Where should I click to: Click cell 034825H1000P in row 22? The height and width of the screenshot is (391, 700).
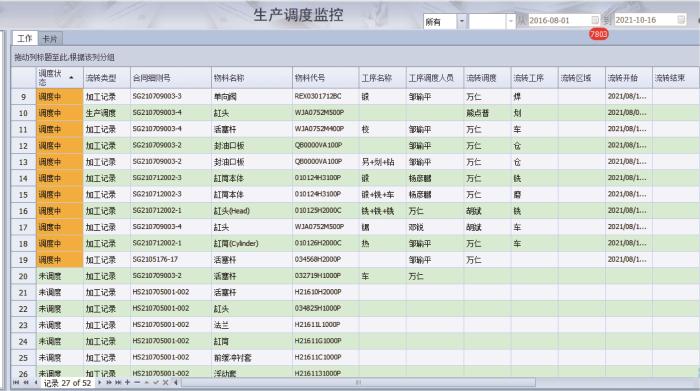coord(325,309)
